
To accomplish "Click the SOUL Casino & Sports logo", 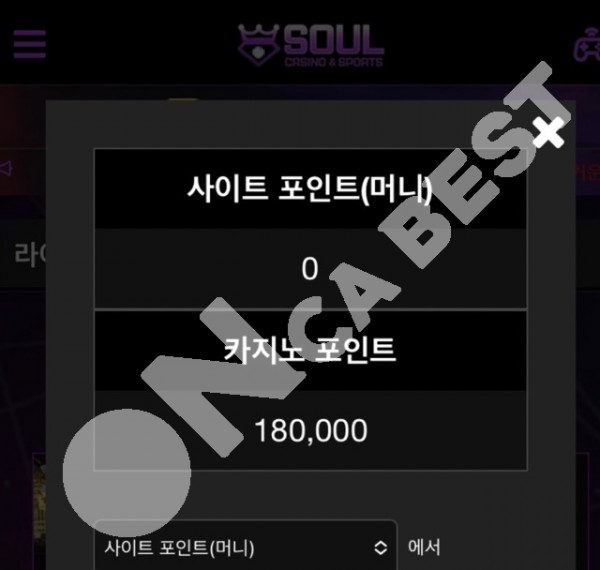I will (x=311, y=45).
